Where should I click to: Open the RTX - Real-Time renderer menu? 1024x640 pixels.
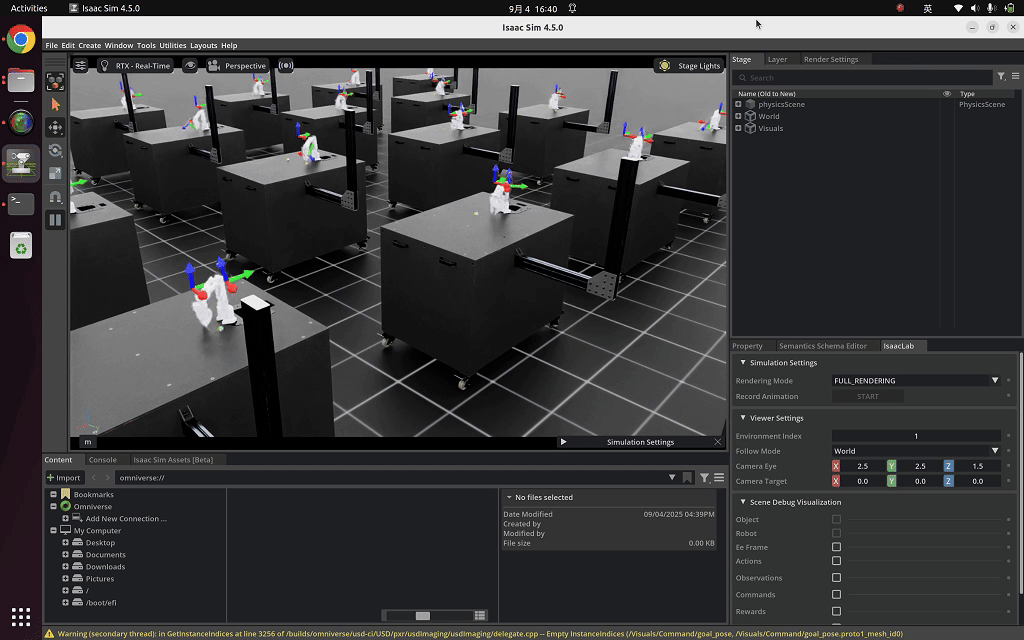[x=135, y=65]
